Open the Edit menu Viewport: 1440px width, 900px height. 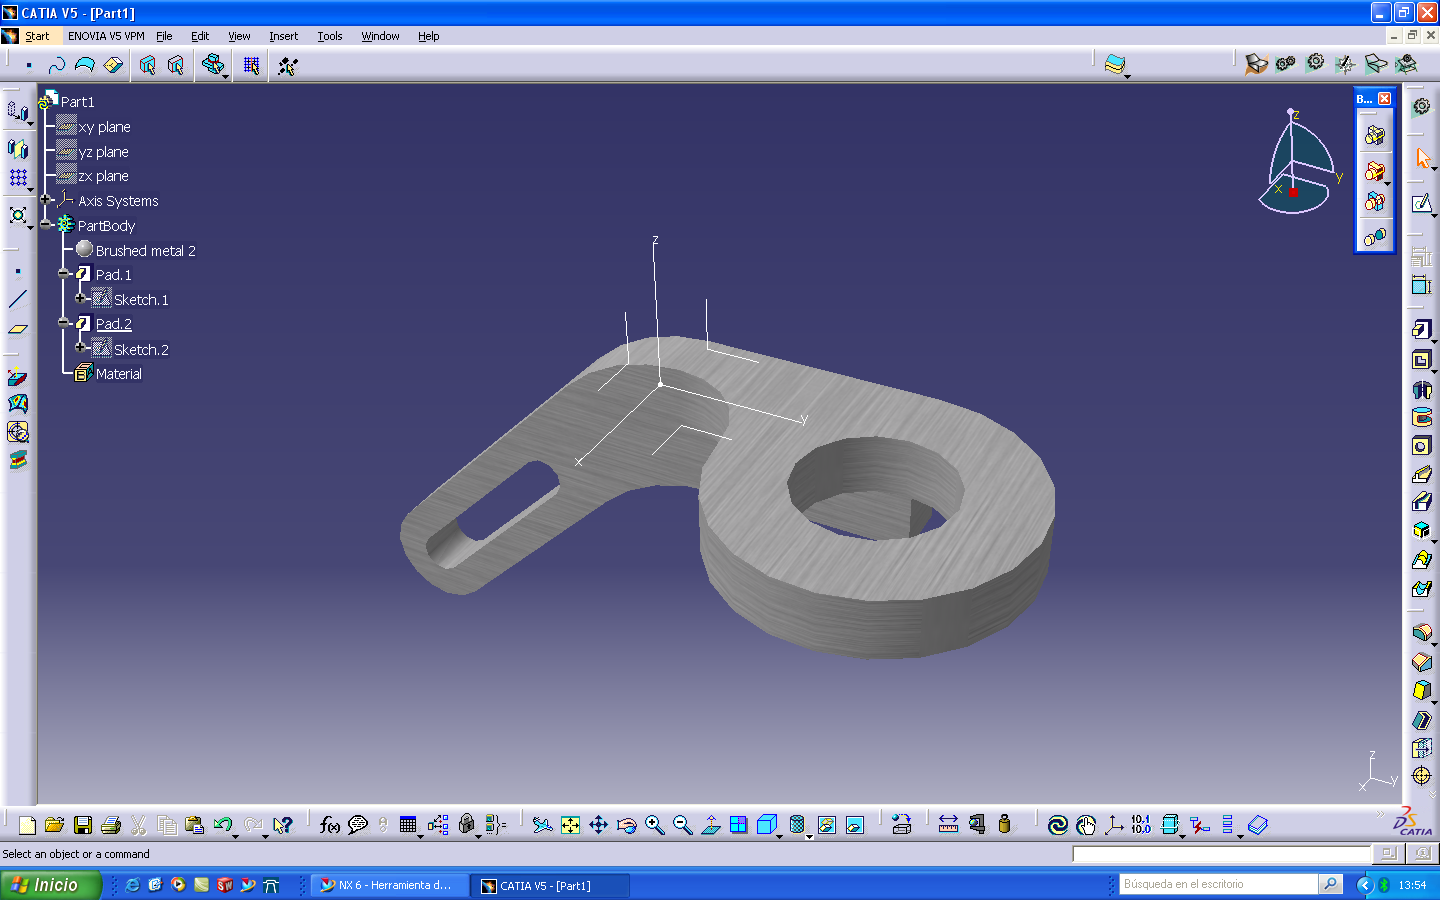(200, 36)
